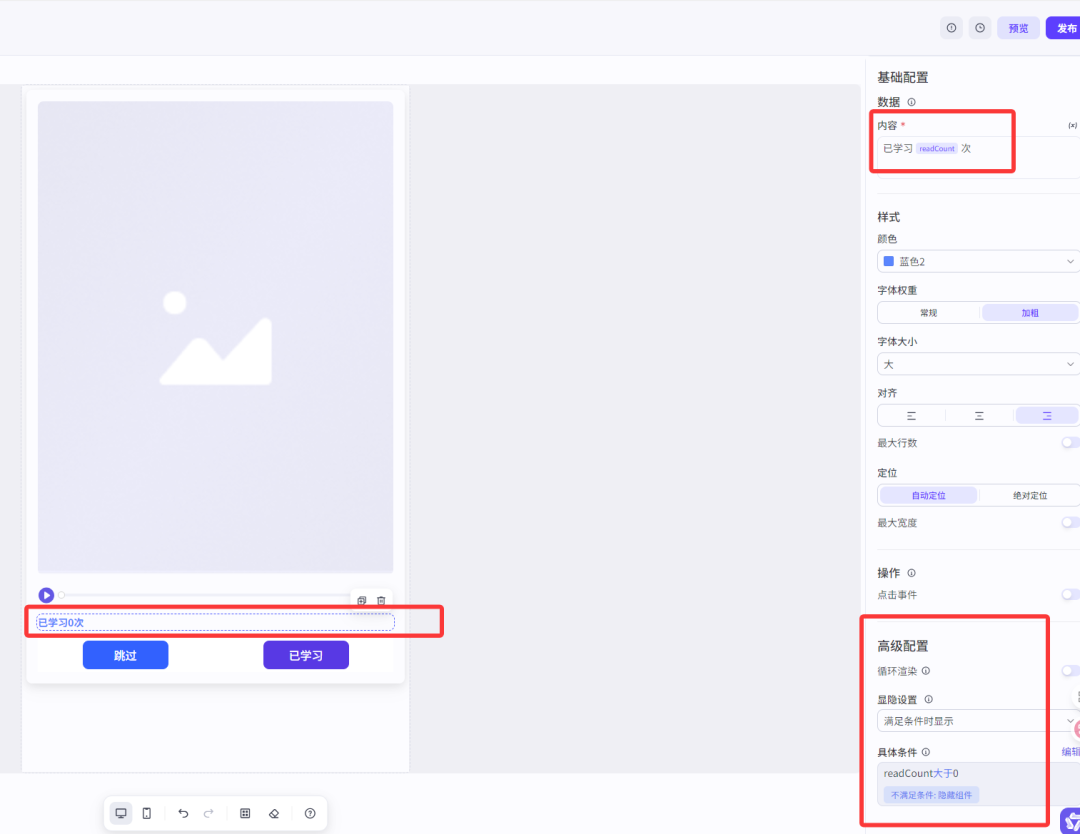Enable the 循环渲染 toggle
Image resolution: width=1080 pixels, height=834 pixels.
pos(1071,671)
